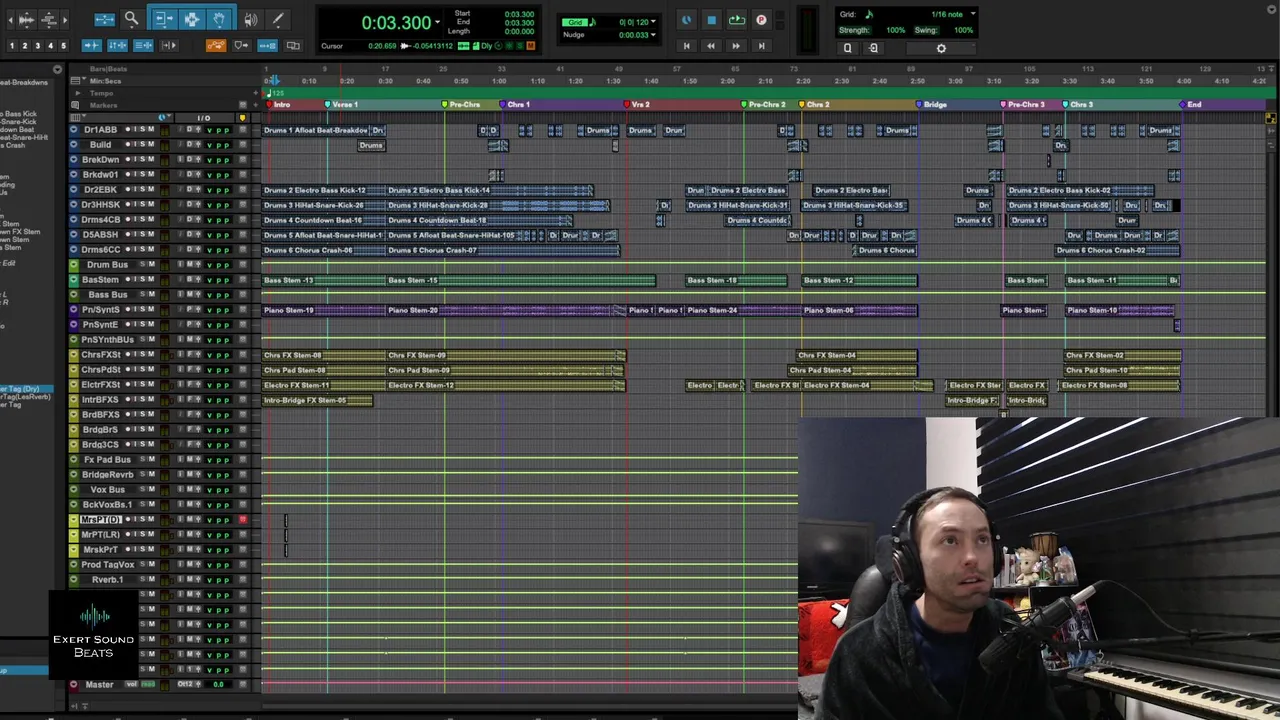
Task: Open the edit toolbar options menu
Action: click(x=1272, y=10)
